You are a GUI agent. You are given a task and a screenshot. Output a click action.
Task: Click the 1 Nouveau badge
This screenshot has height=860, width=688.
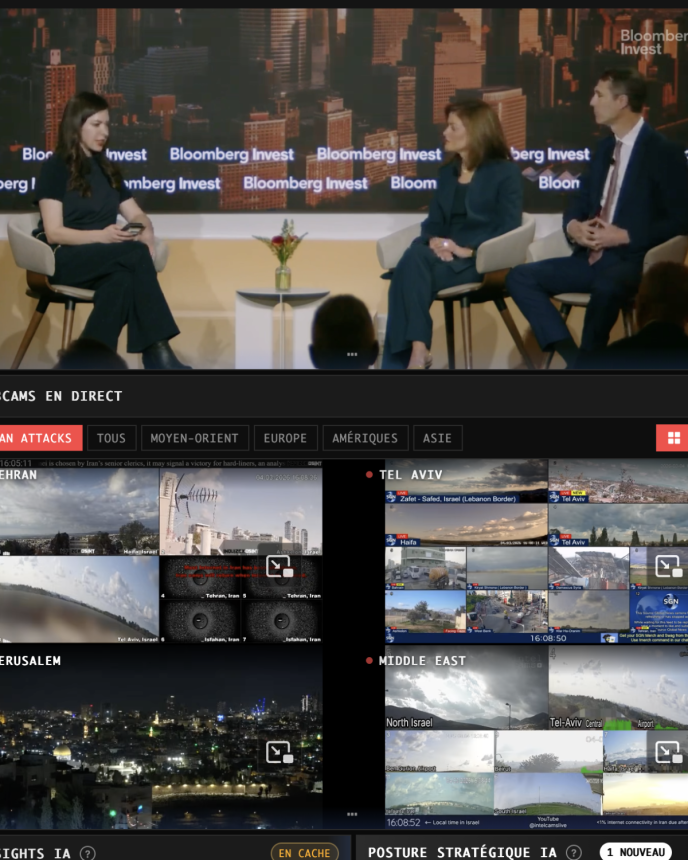[x=636, y=852]
